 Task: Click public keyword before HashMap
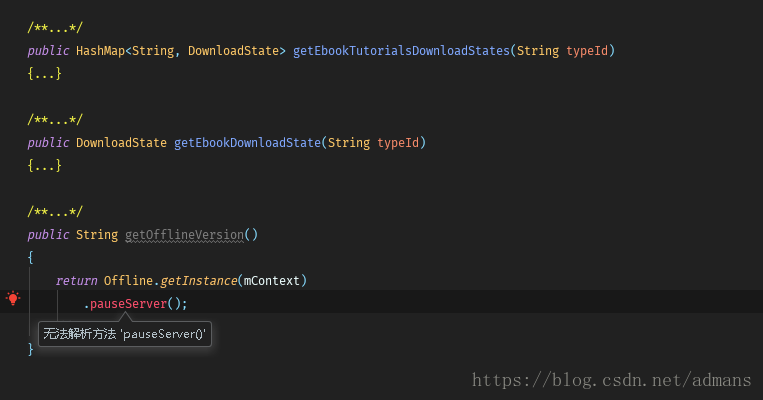[48, 51]
